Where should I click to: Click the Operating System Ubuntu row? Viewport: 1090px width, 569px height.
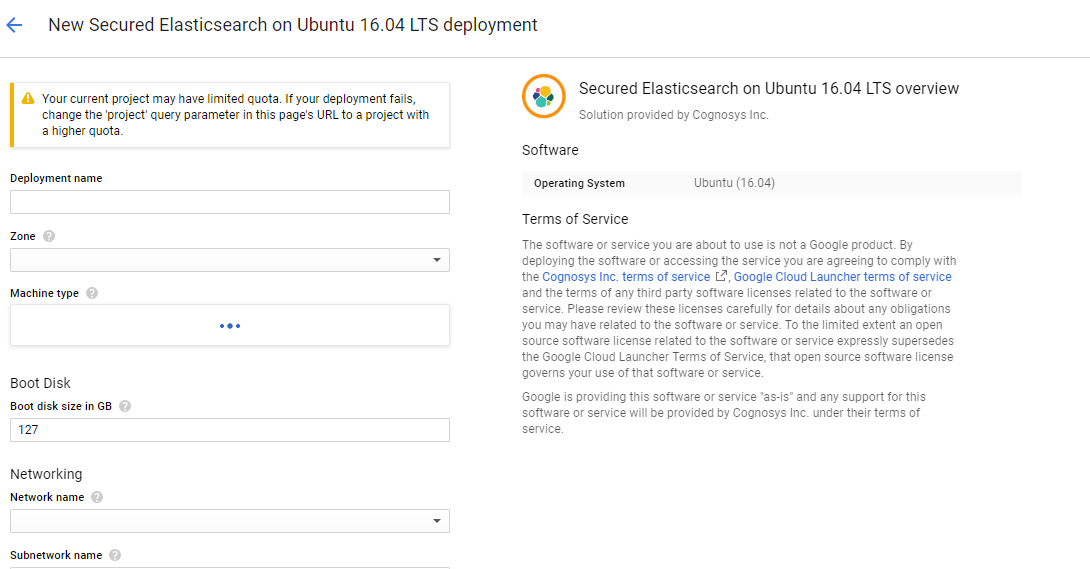(x=771, y=183)
